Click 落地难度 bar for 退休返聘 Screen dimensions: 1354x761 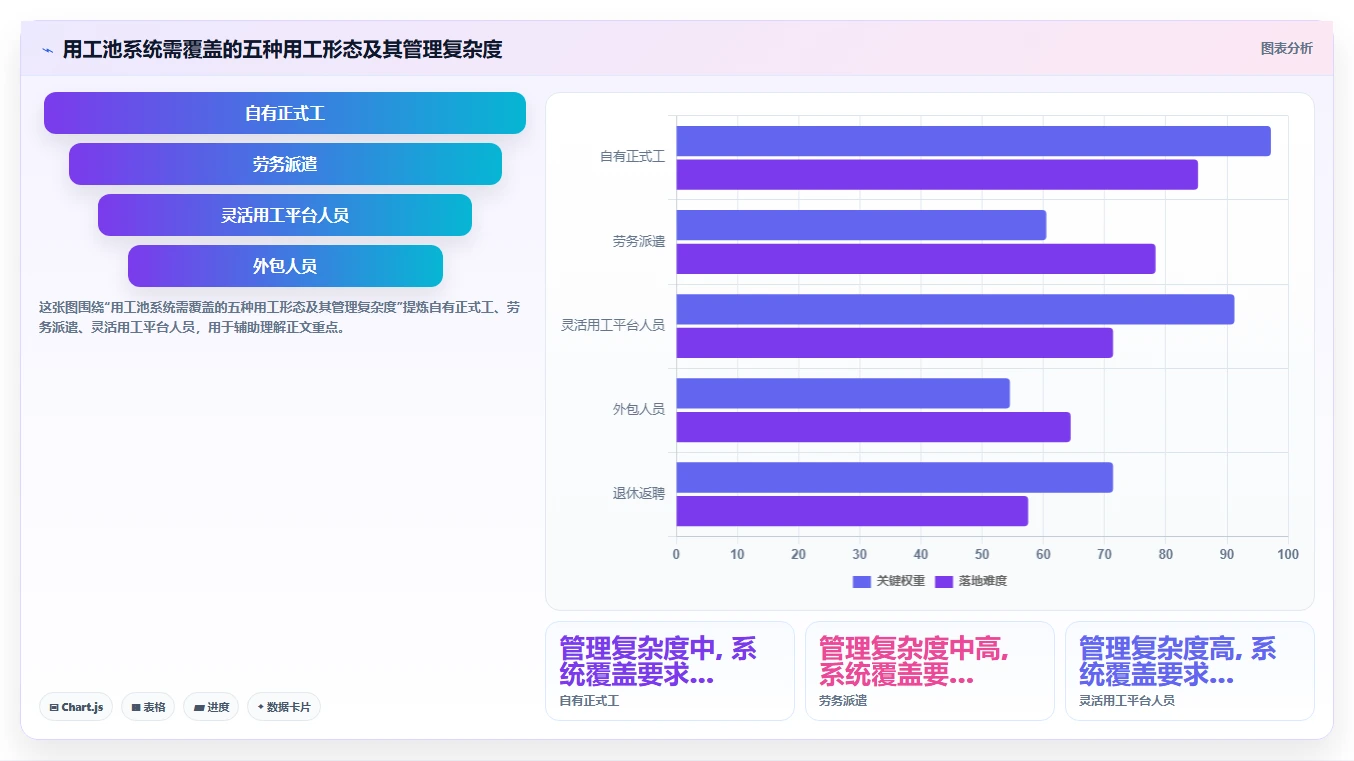pyautogui.click(x=852, y=511)
